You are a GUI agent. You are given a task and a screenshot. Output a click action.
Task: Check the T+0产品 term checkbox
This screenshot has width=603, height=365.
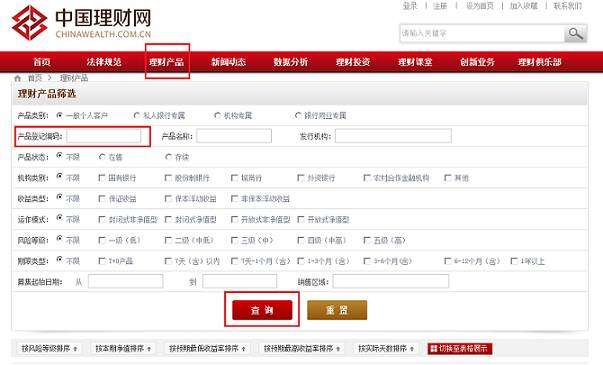click(102, 261)
